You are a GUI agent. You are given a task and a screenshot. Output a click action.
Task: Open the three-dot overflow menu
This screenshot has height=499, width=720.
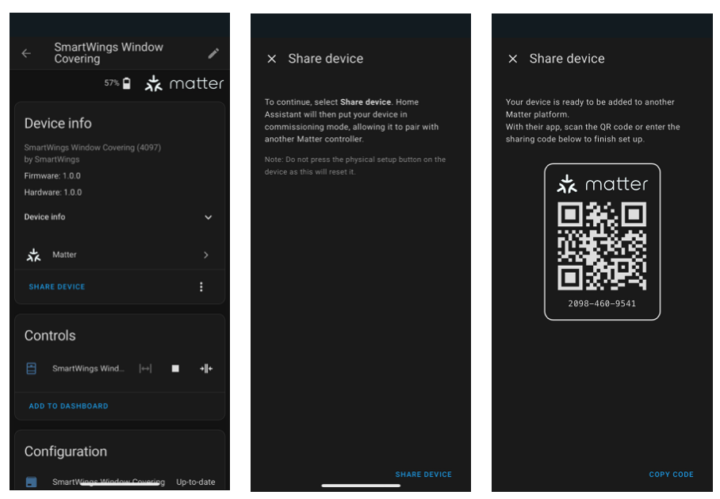point(201,287)
